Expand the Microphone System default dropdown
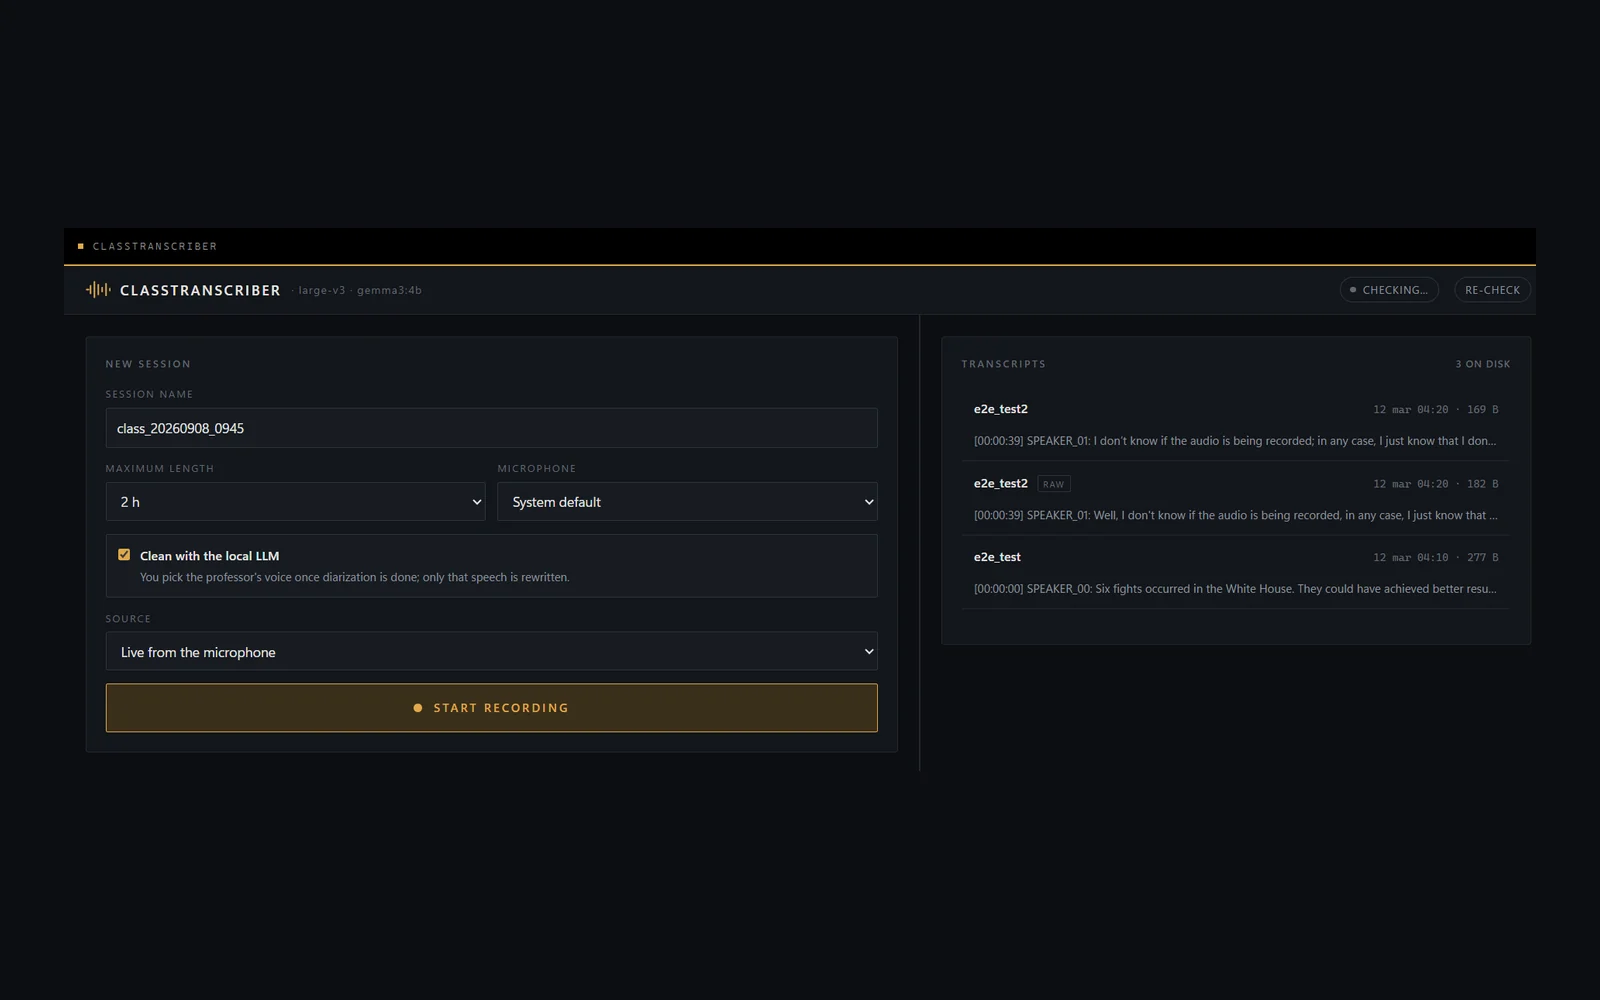 pyautogui.click(x=687, y=502)
